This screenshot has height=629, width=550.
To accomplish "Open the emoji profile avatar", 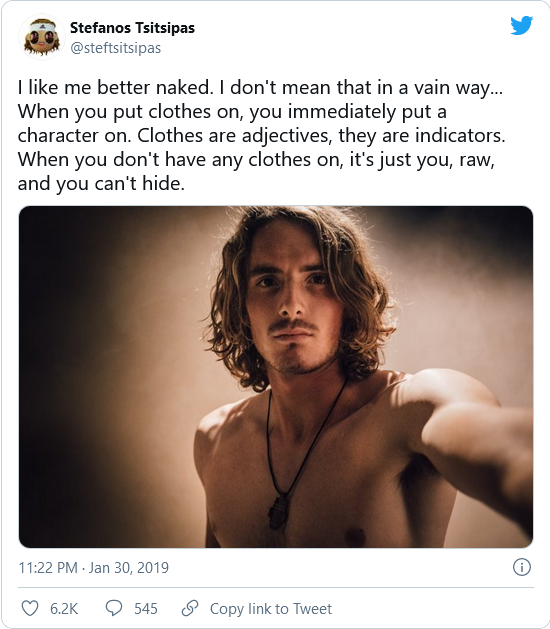I will 42,37.
